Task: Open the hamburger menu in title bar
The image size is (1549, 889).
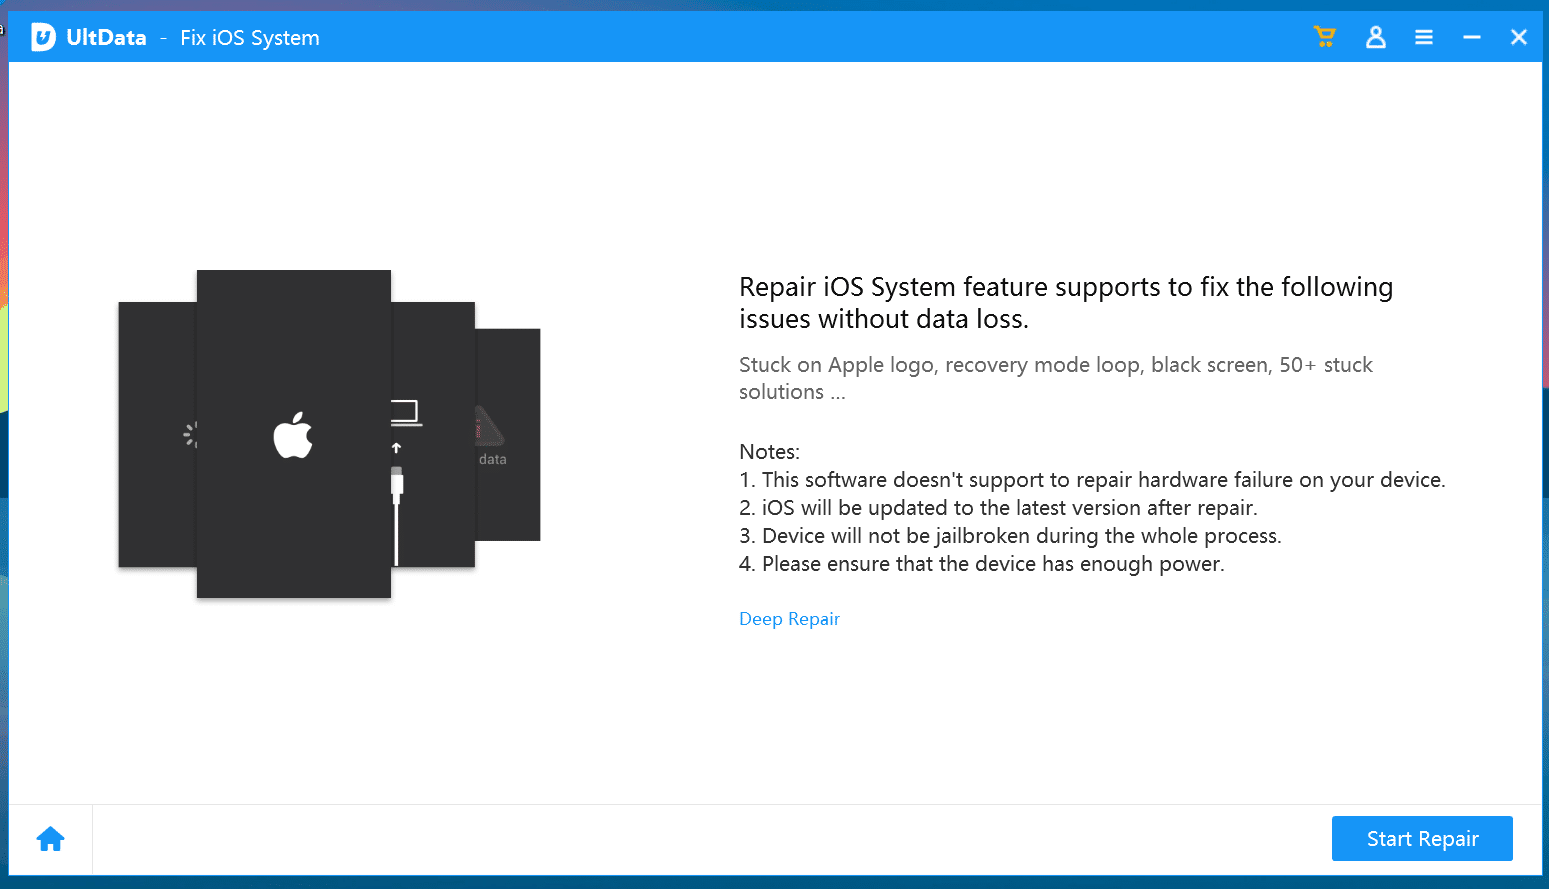Action: tap(1424, 37)
